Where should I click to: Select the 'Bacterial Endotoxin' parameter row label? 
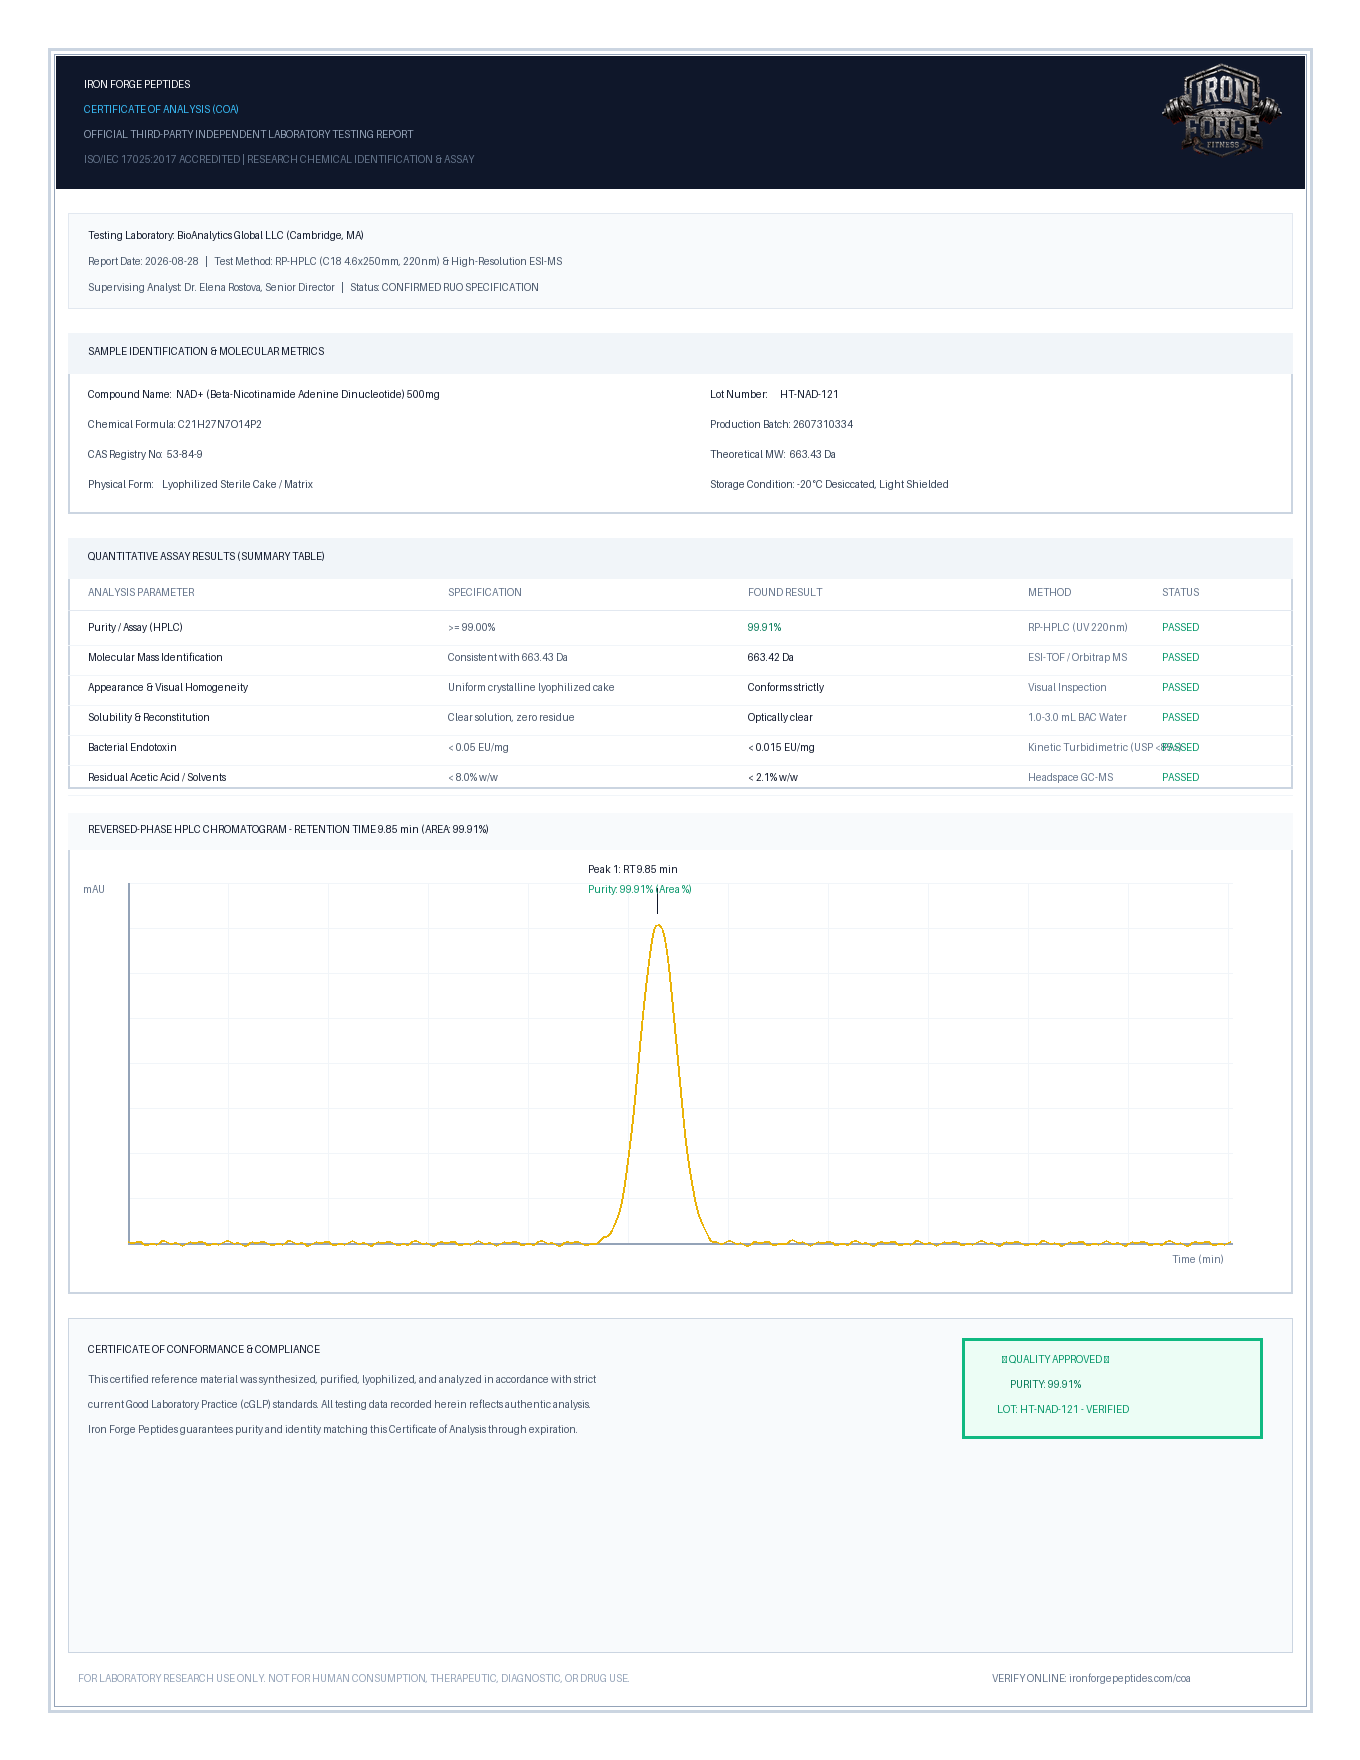[132, 747]
